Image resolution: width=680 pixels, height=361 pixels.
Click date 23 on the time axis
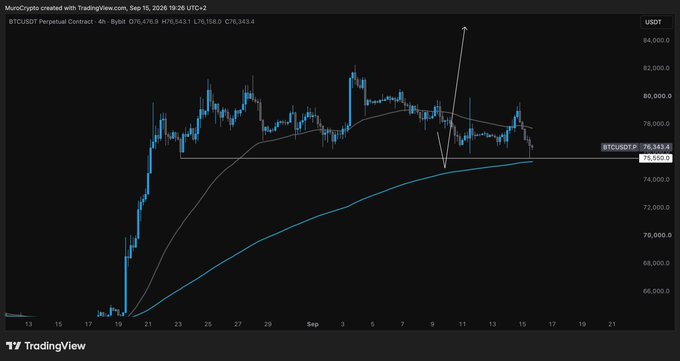(x=178, y=324)
